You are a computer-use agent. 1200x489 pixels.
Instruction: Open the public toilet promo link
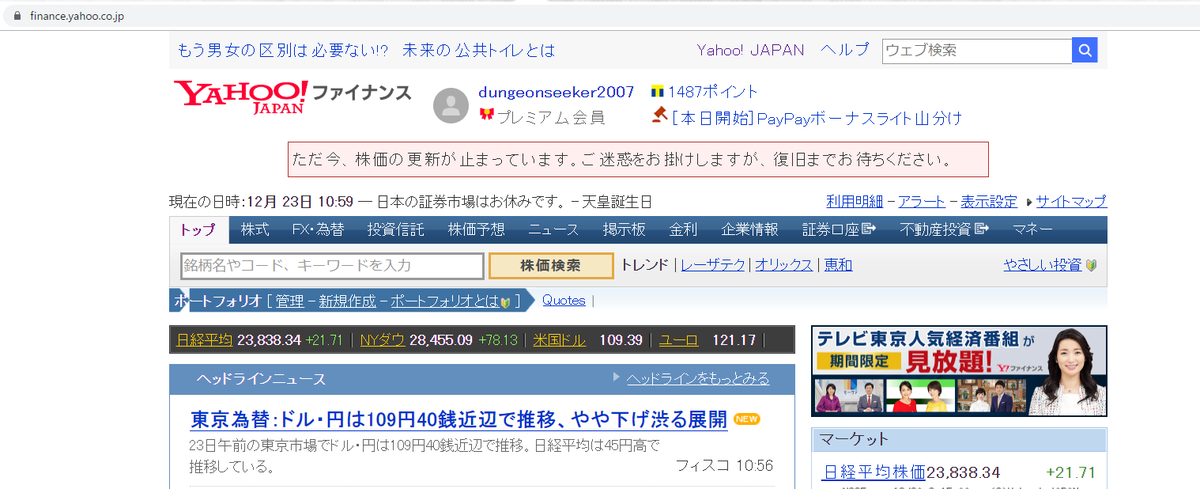366,50
